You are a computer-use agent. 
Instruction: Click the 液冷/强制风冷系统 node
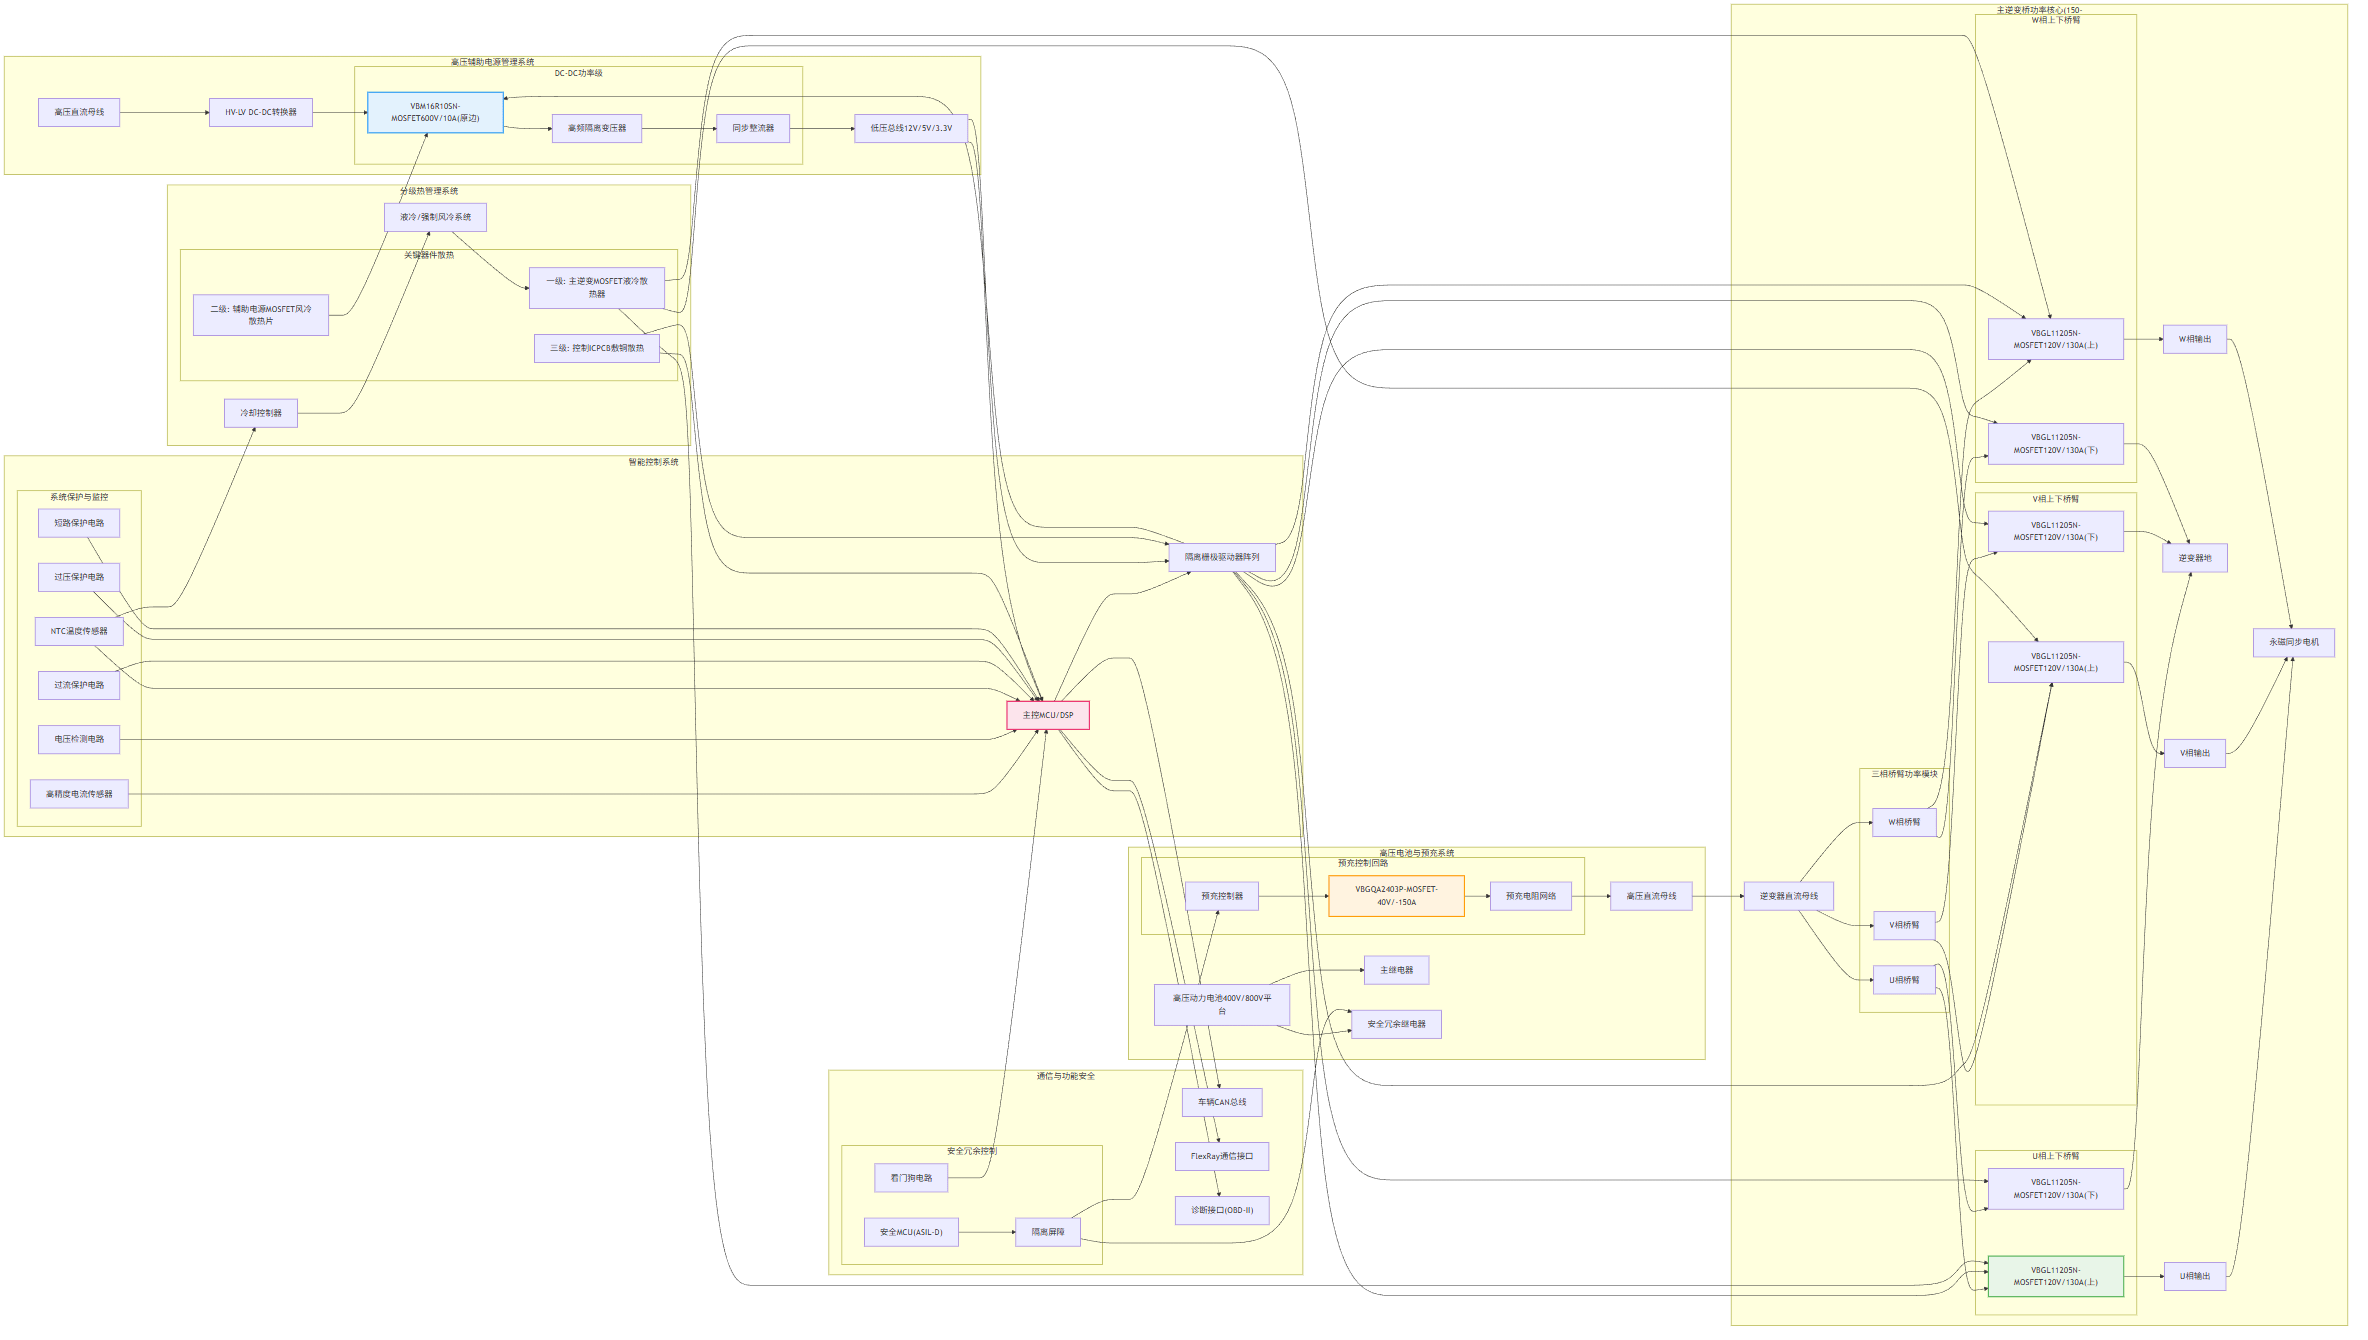click(435, 217)
